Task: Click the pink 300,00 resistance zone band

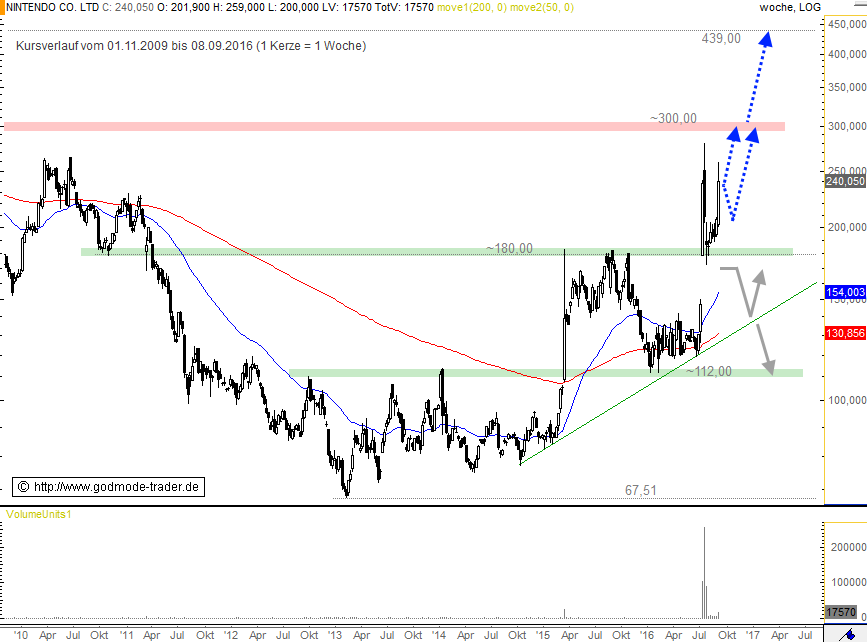Action: (394, 127)
